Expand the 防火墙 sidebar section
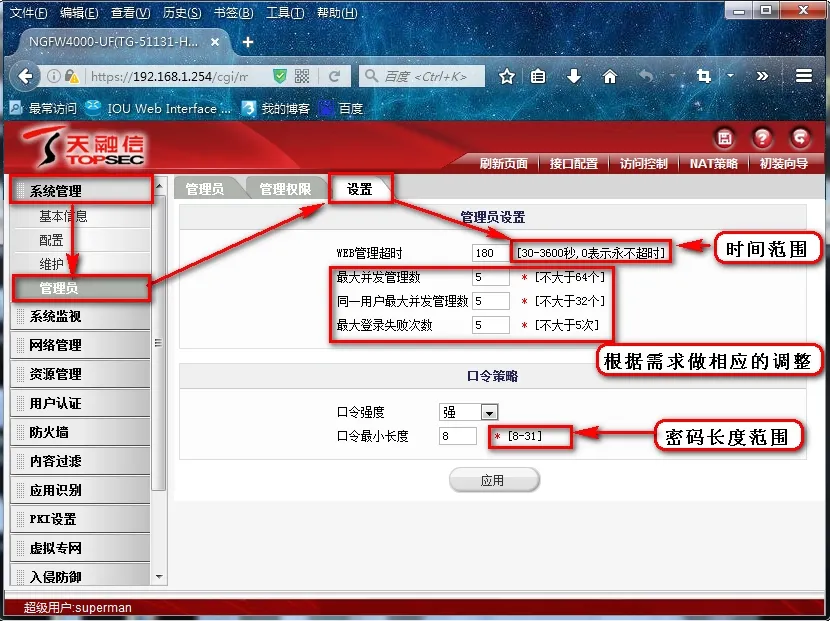Image resolution: width=830 pixels, height=621 pixels. [80, 433]
